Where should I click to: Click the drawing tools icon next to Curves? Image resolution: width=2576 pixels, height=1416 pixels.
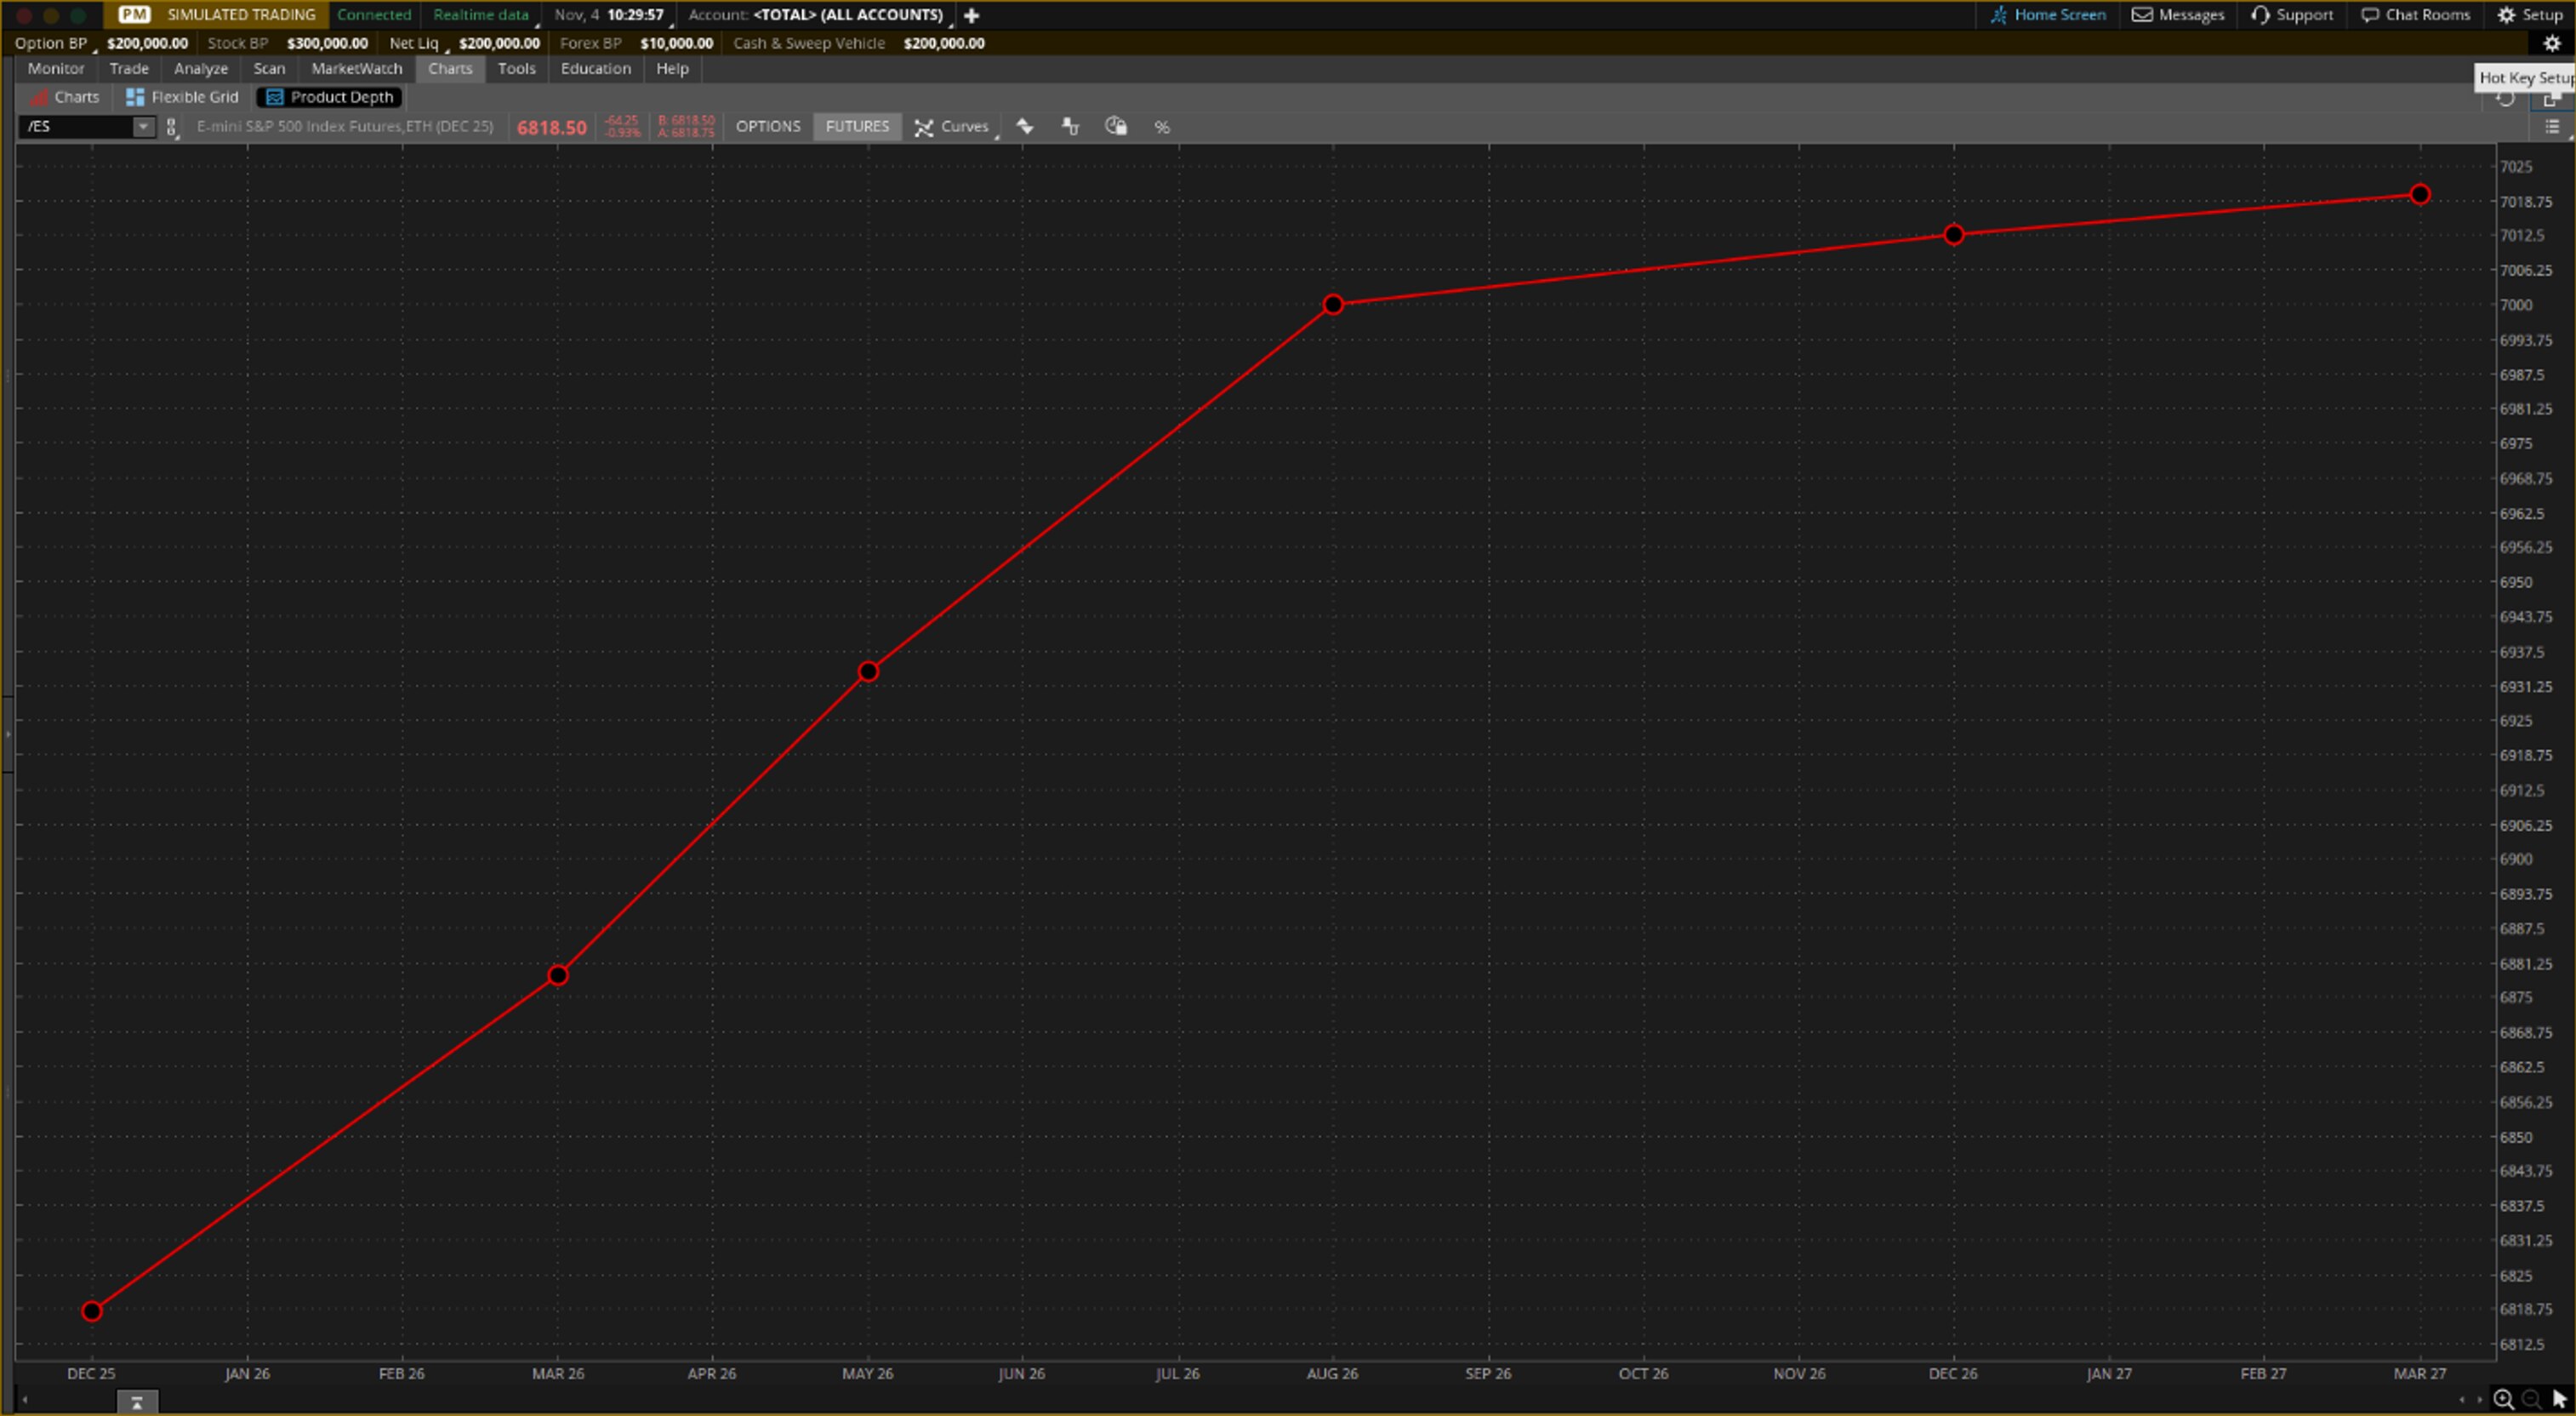(1026, 126)
